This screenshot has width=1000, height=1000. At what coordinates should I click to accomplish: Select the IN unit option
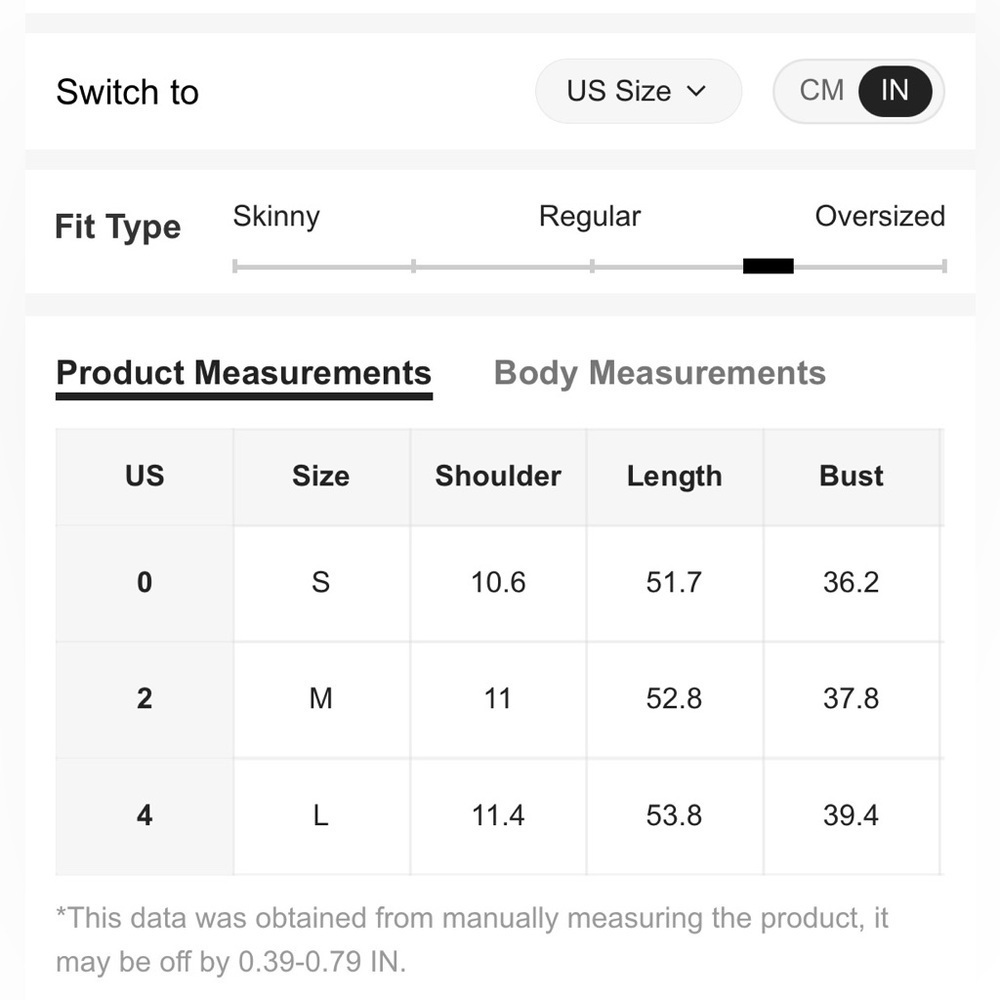point(895,91)
